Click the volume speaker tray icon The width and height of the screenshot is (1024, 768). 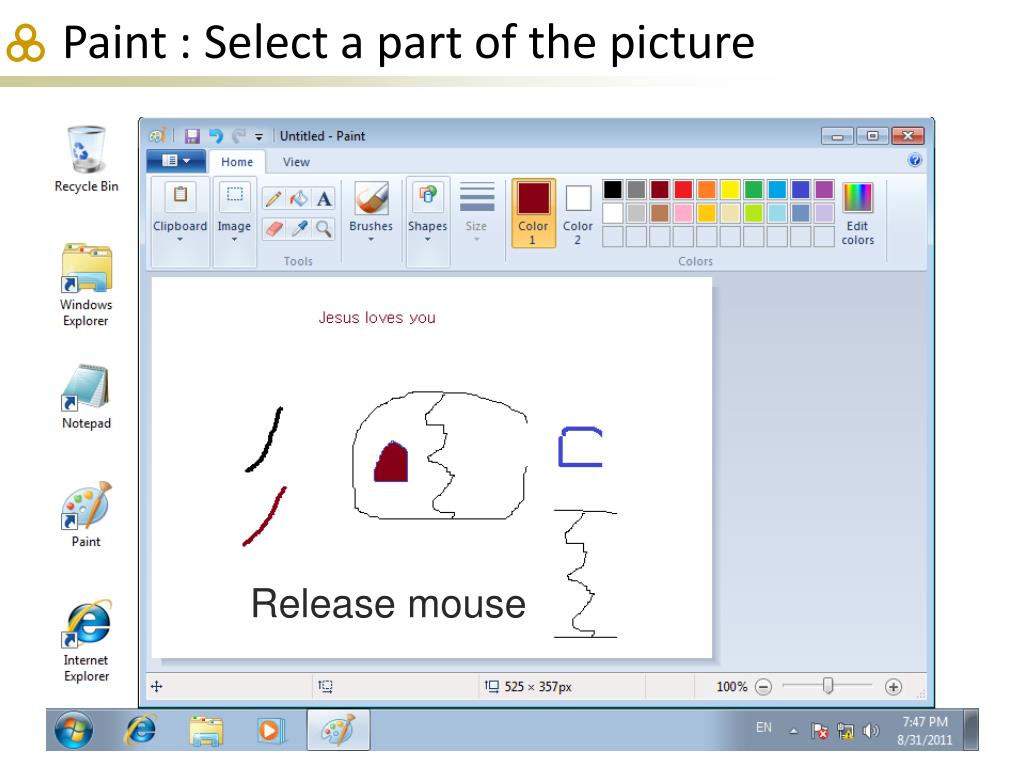(871, 731)
